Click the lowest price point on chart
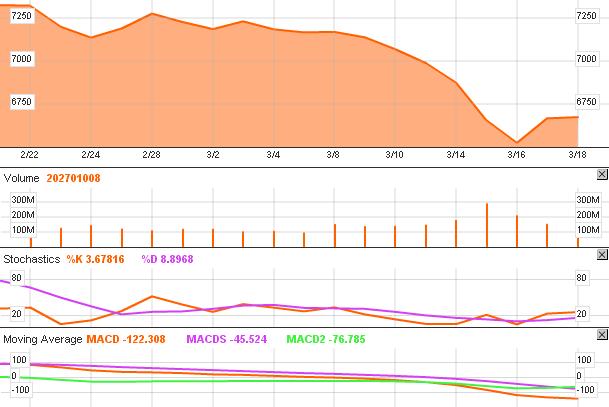609x407 pixels. [x=516, y=142]
